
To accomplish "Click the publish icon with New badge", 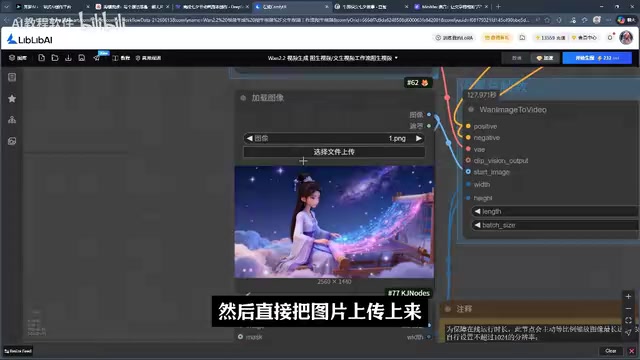I will pos(97,58).
